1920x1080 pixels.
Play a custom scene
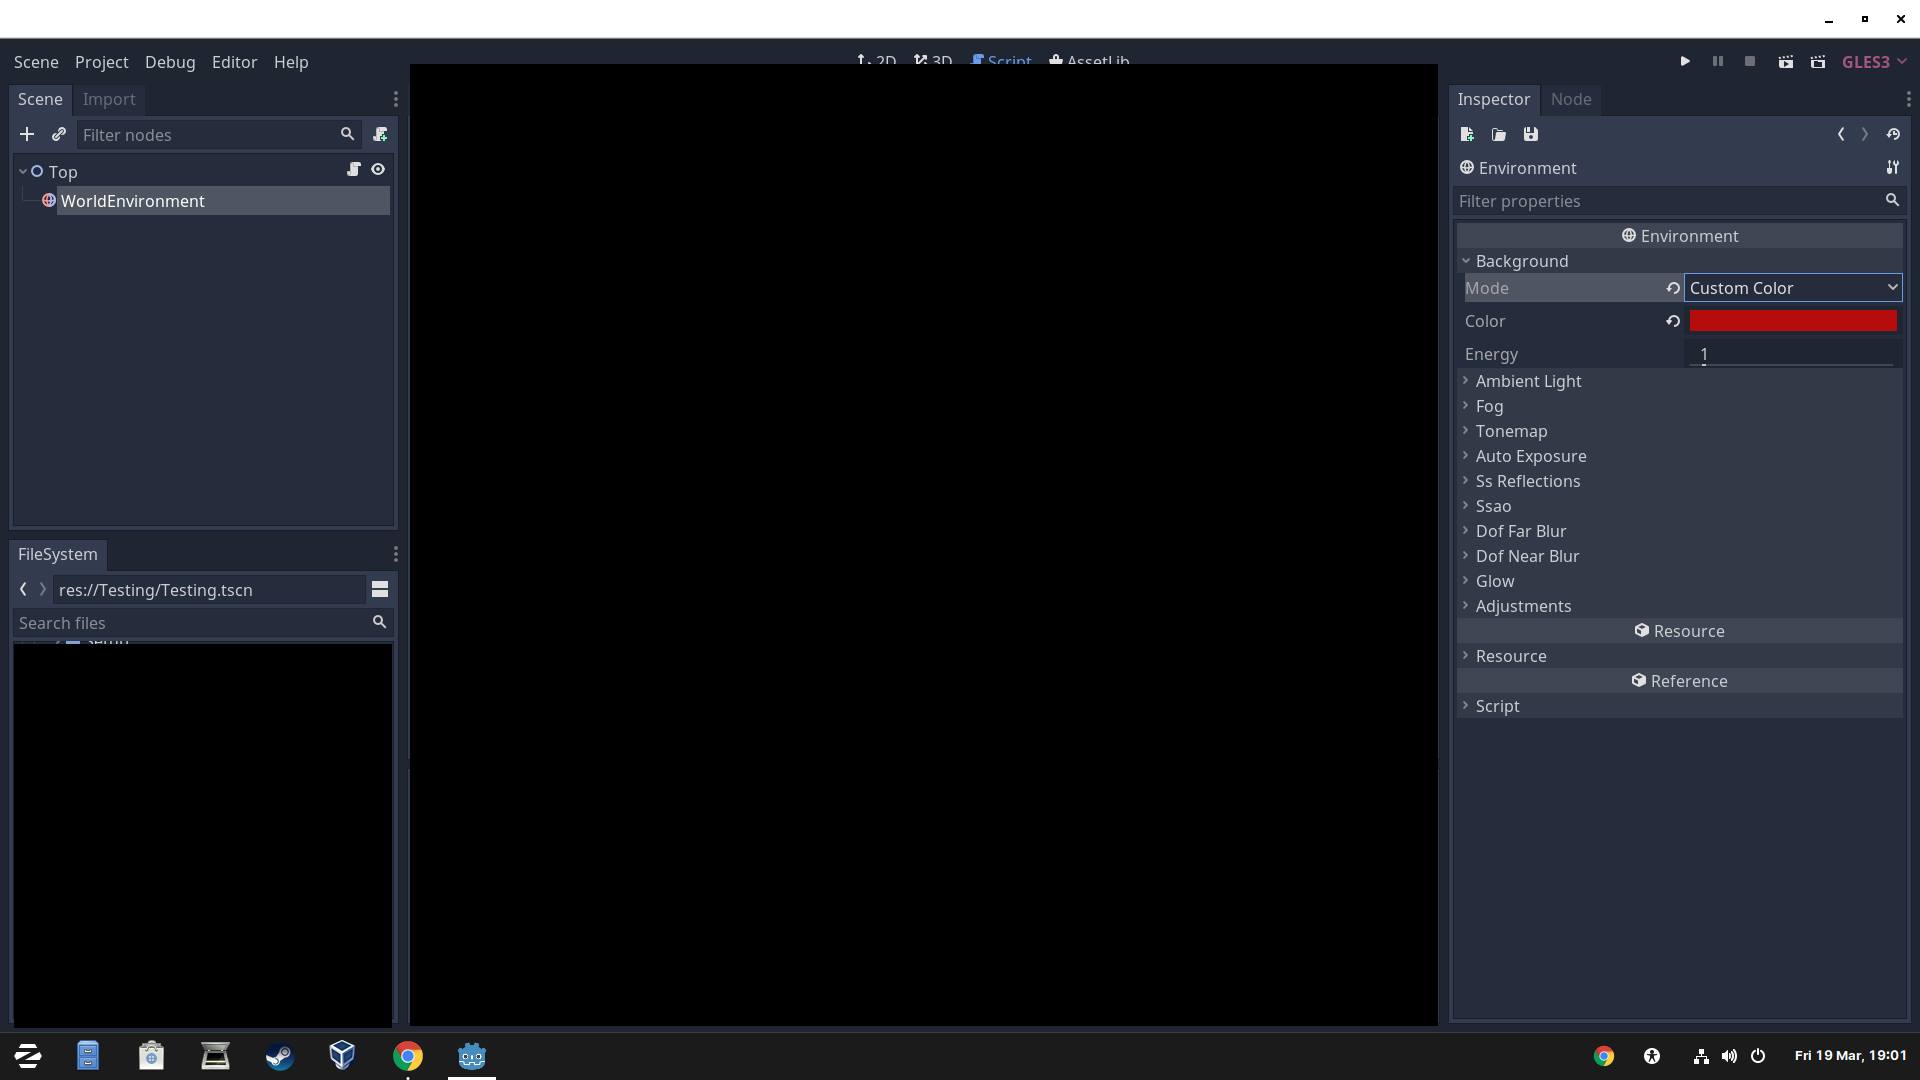click(1818, 61)
